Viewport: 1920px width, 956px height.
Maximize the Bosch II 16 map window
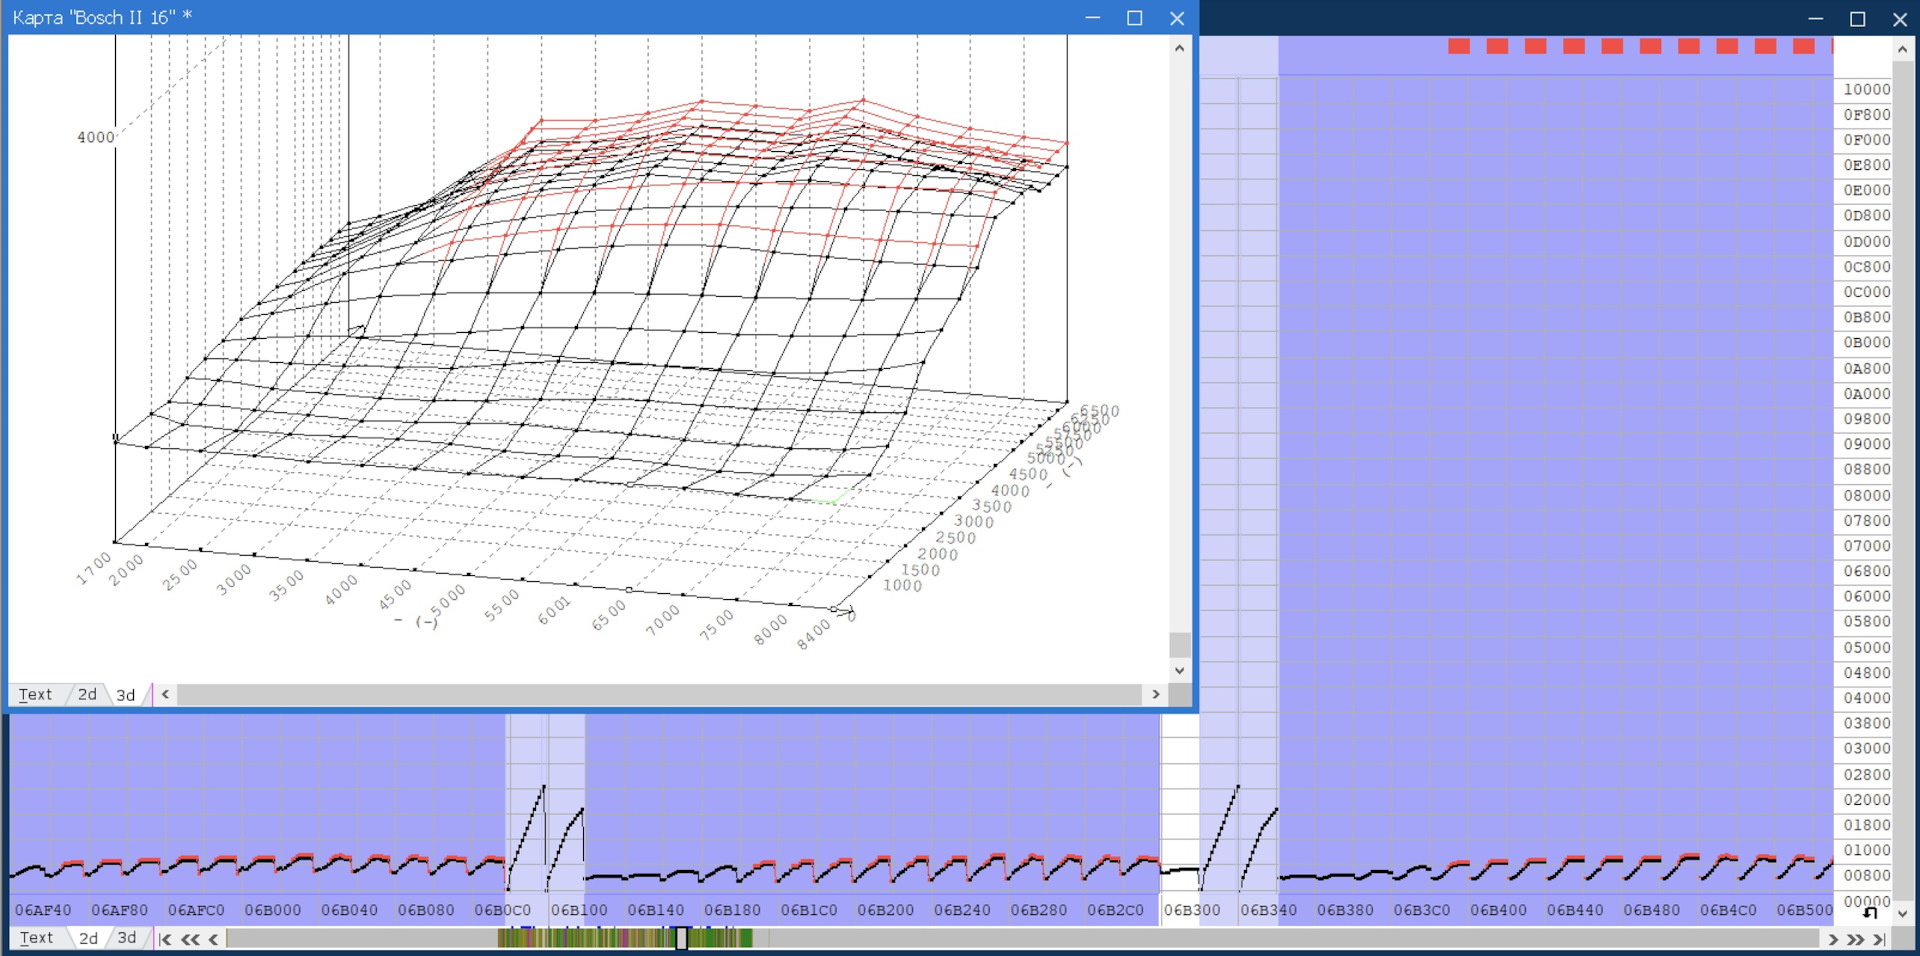1134,18
